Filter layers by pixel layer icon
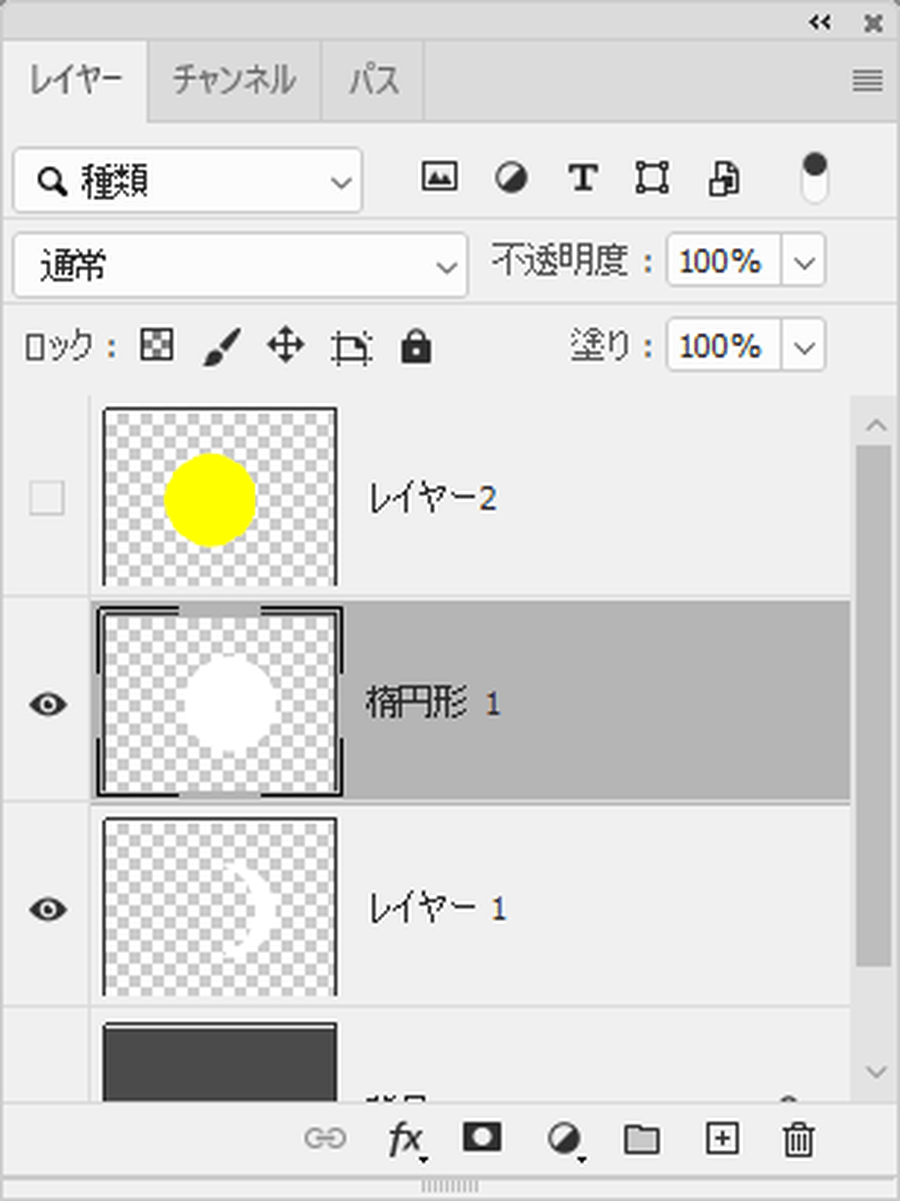Image resolution: width=900 pixels, height=1201 pixels. click(x=439, y=178)
